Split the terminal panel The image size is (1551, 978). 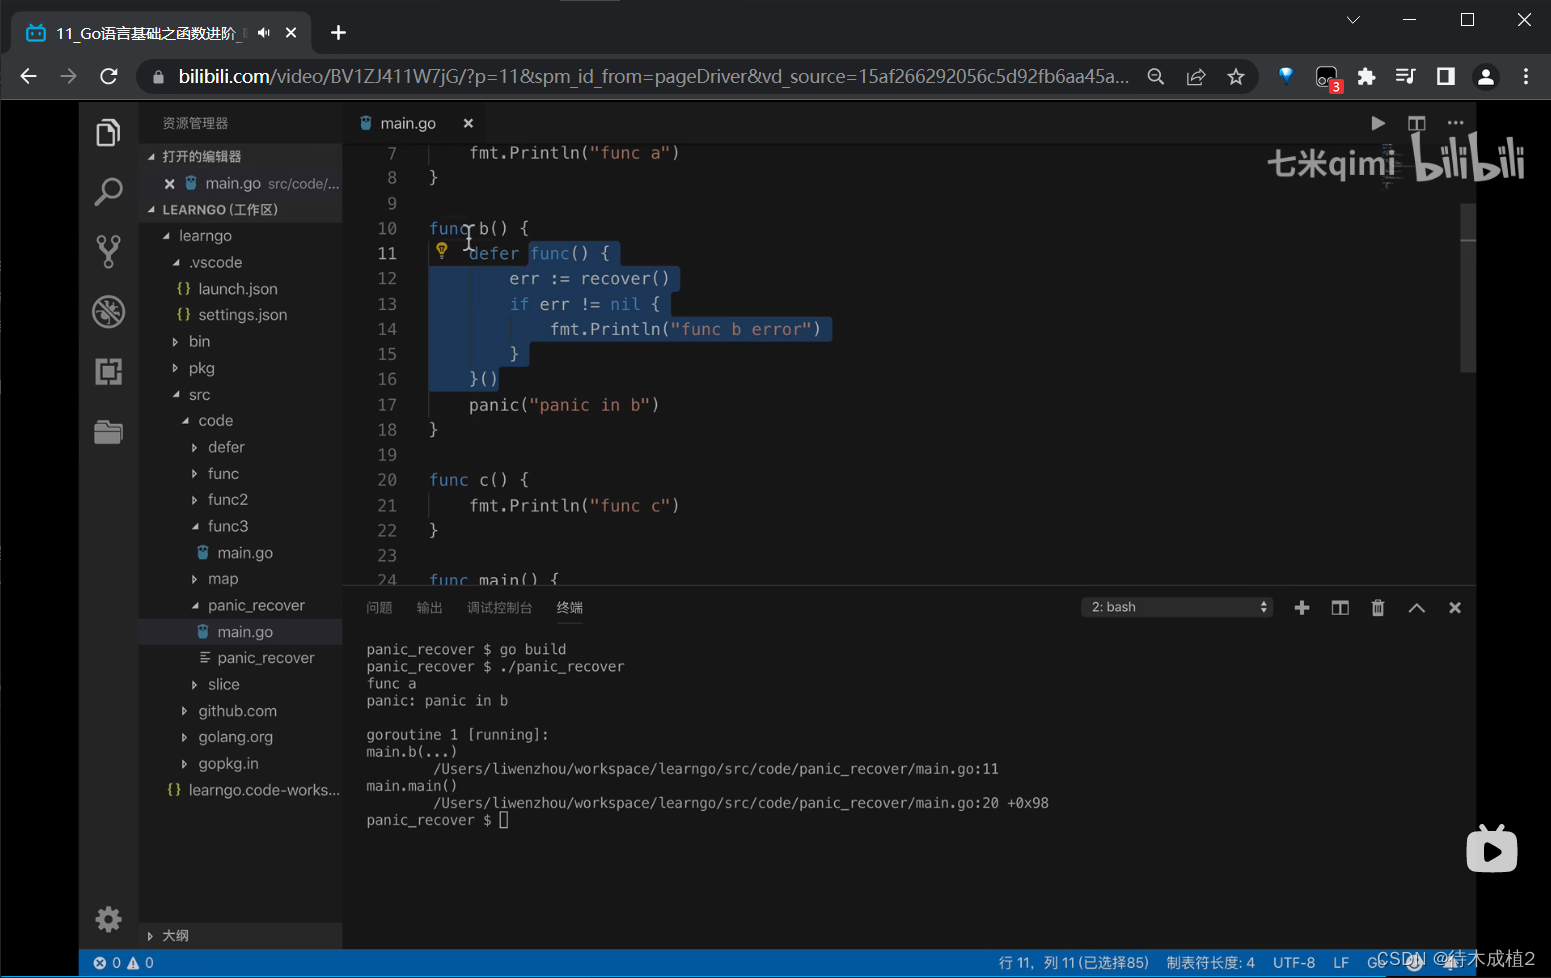[1340, 608]
